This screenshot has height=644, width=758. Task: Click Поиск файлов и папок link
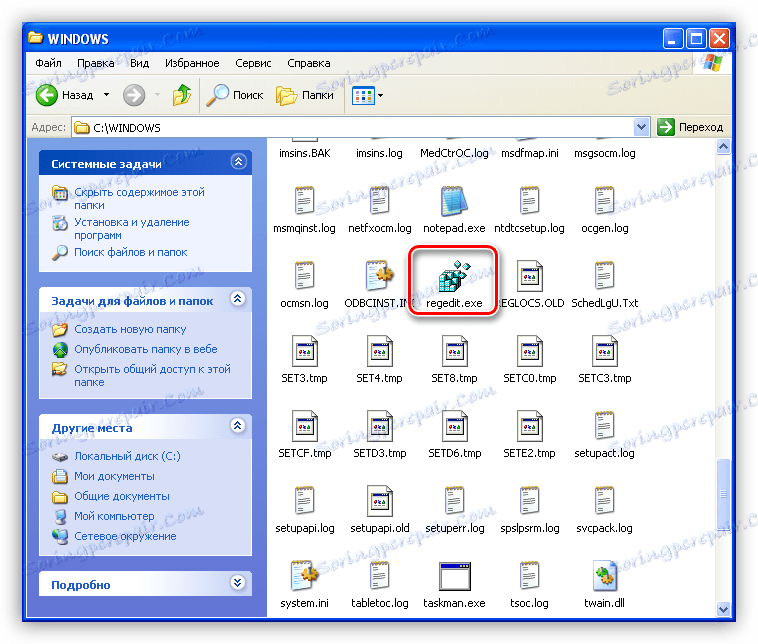[131, 252]
